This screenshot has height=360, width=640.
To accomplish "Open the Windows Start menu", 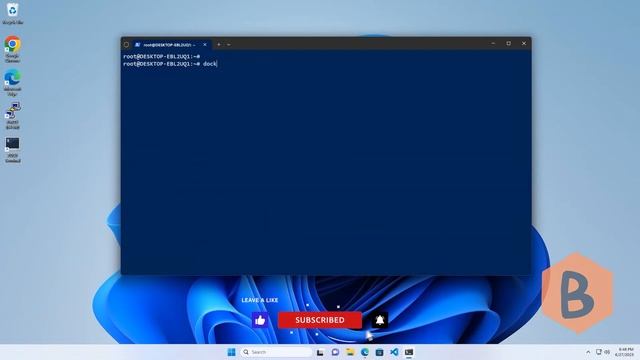I will [231, 352].
